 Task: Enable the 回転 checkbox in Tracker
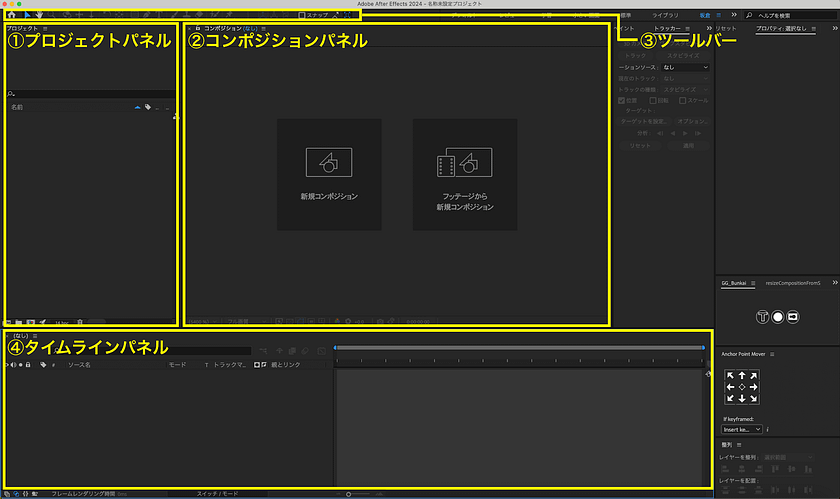click(x=653, y=100)
